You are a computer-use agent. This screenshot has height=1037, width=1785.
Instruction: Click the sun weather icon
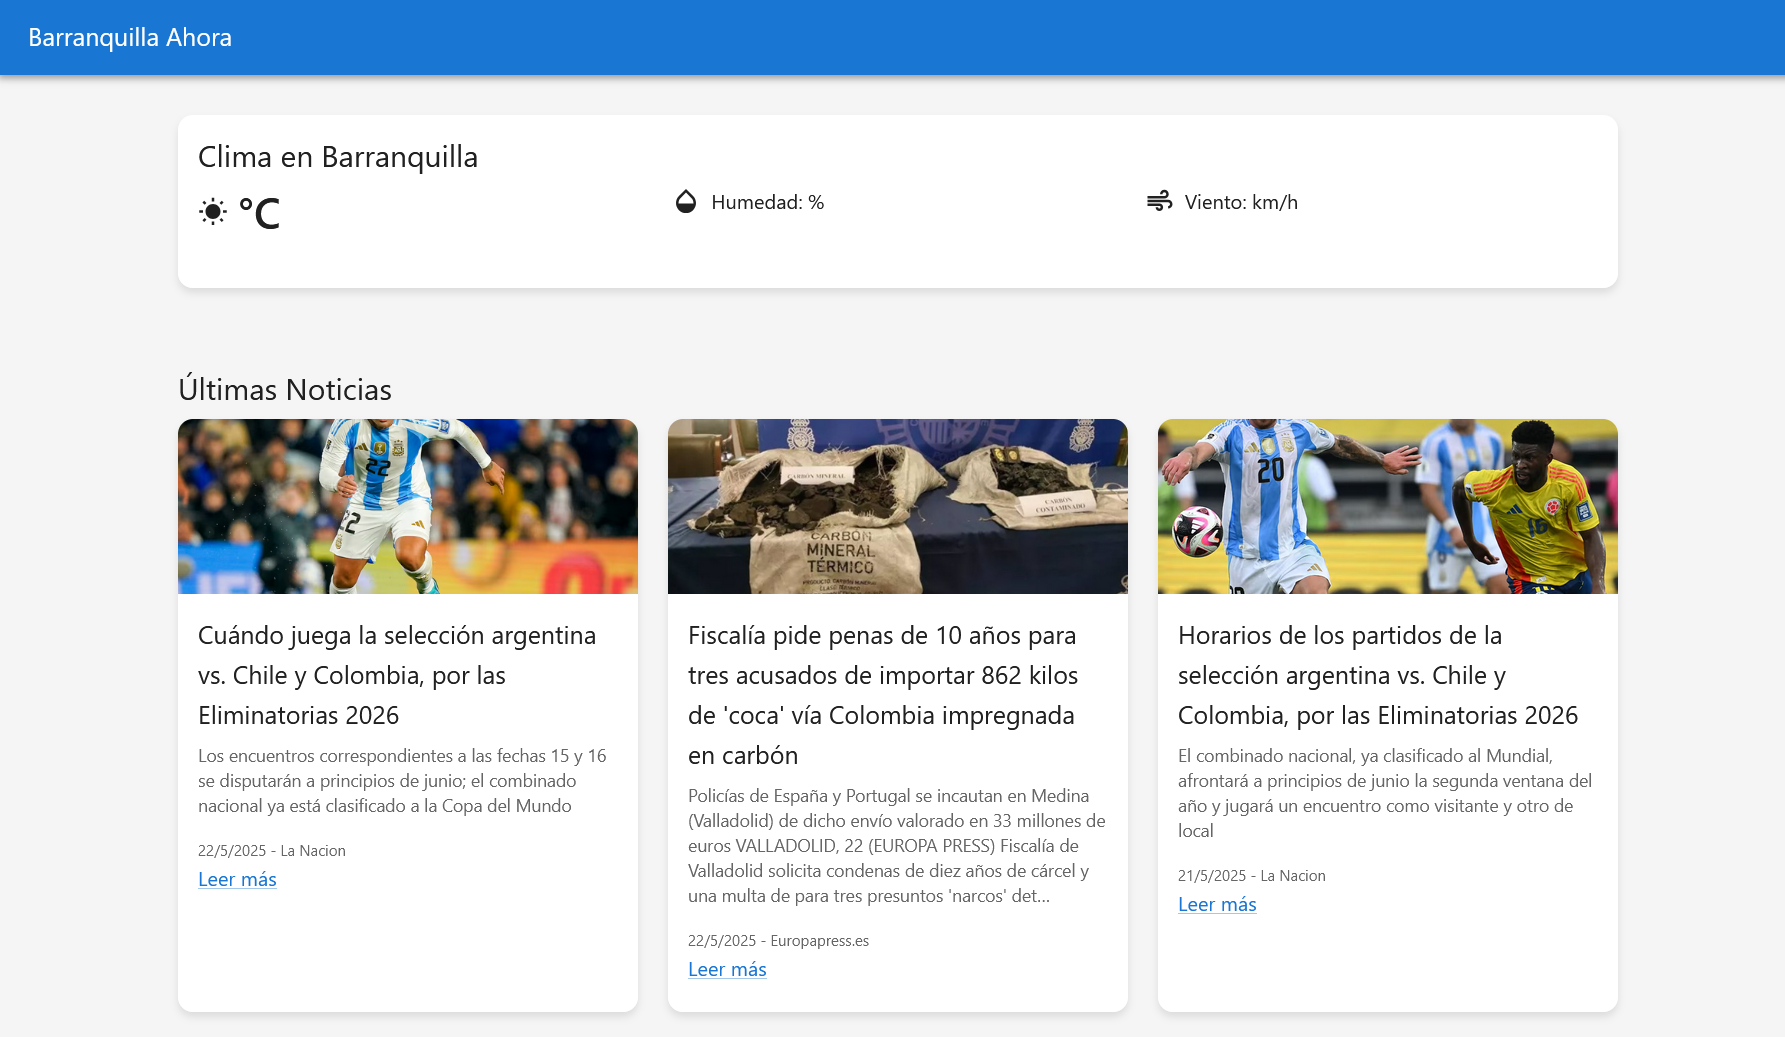212,212
